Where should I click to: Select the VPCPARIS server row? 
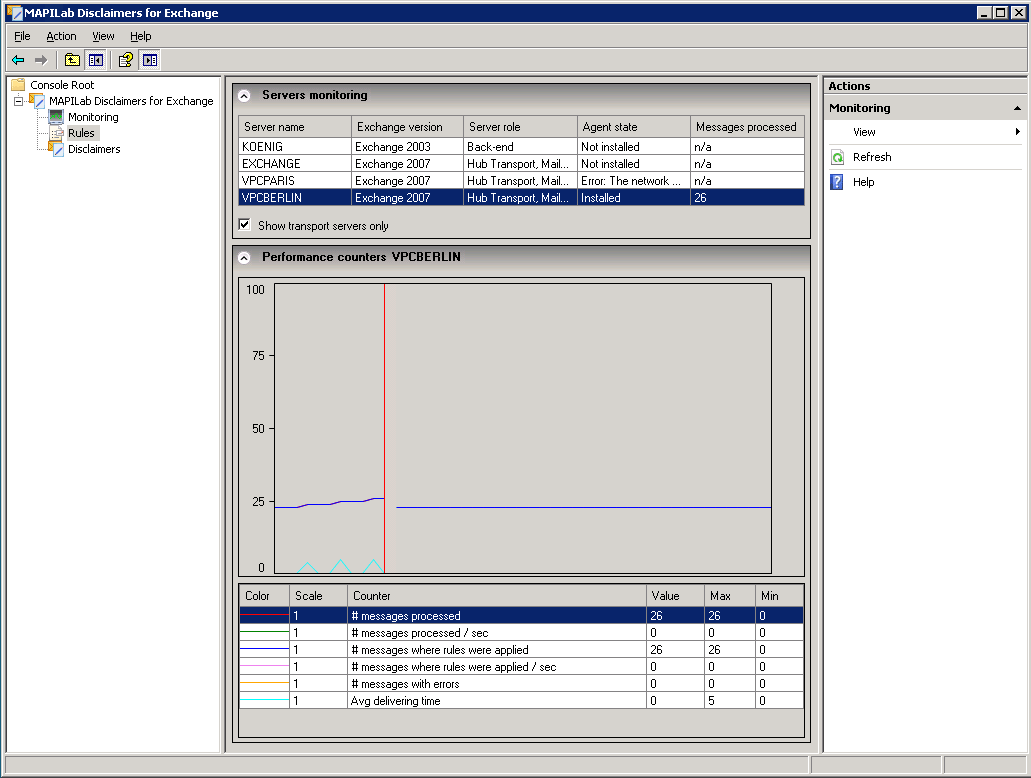pos(521,181)
